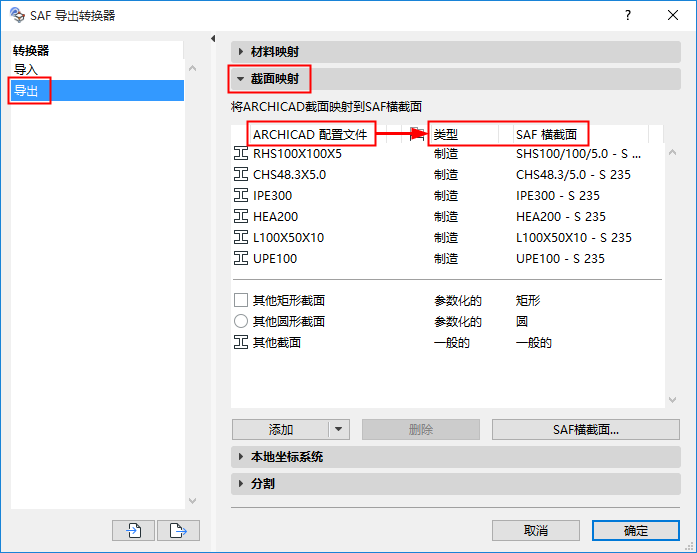Click the profile icon beside IPE300
The height and width of the screenshot is (553, 697).
(241, 196)
